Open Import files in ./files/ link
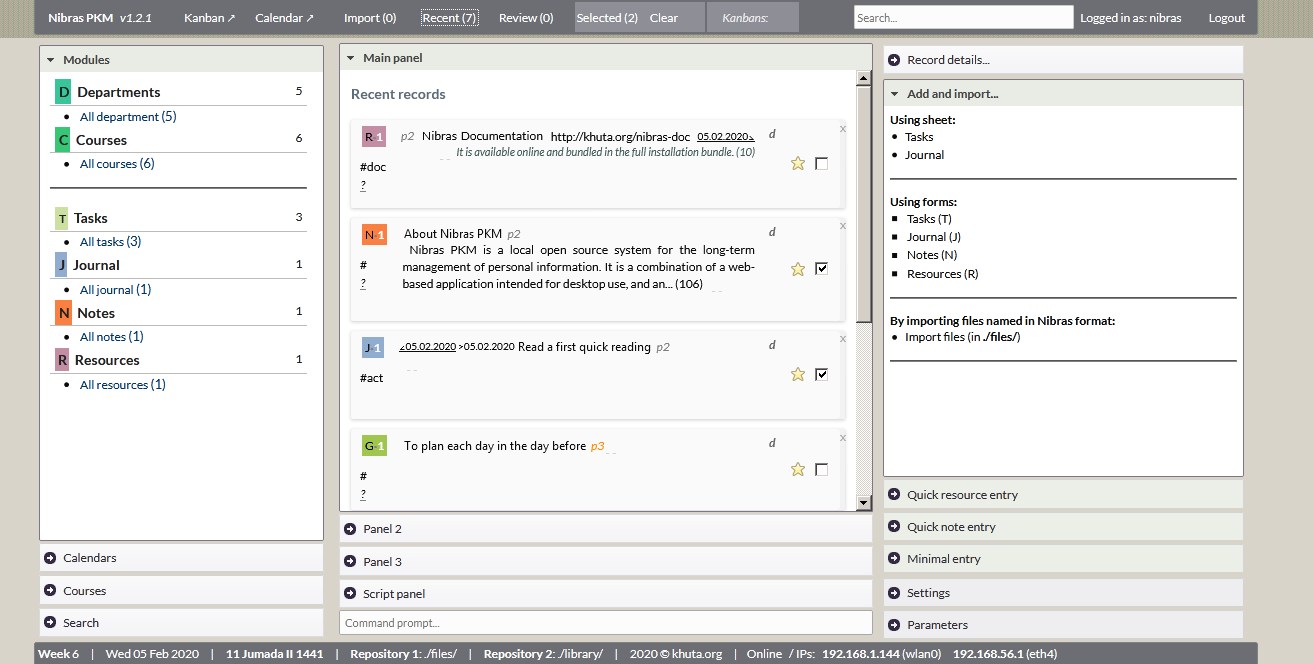The width and height of the screenshot is (1313, 664). coord(962,337)
